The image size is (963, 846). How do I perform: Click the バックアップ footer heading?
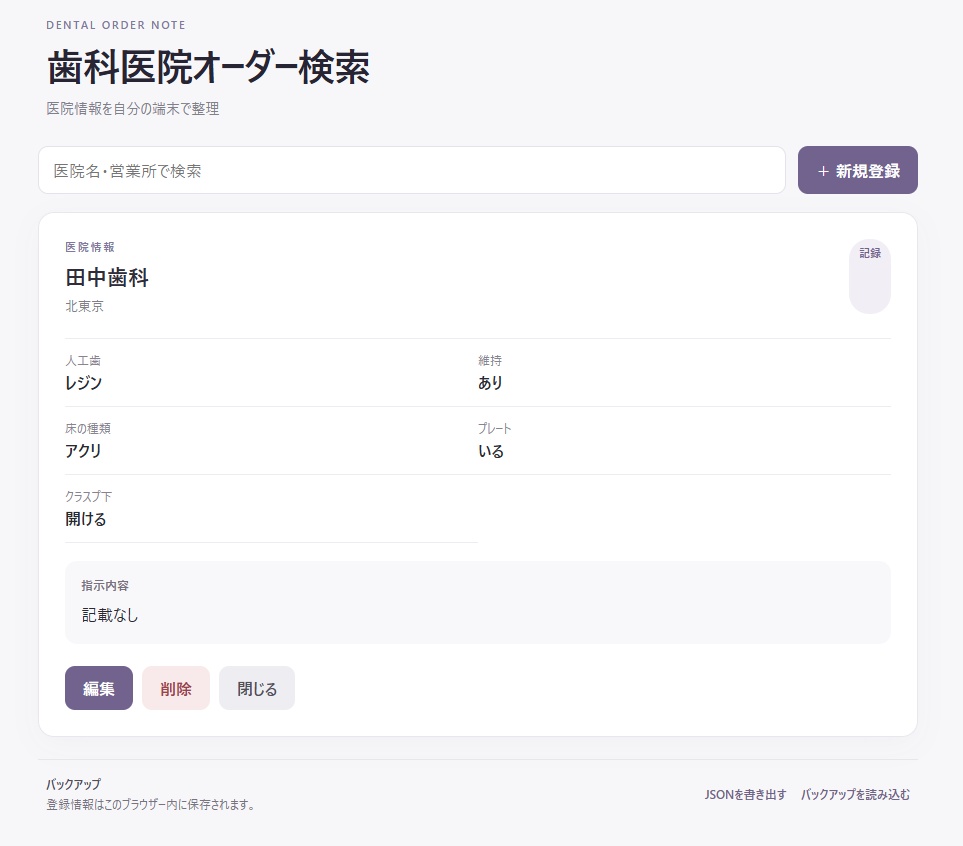coord(73,784)
